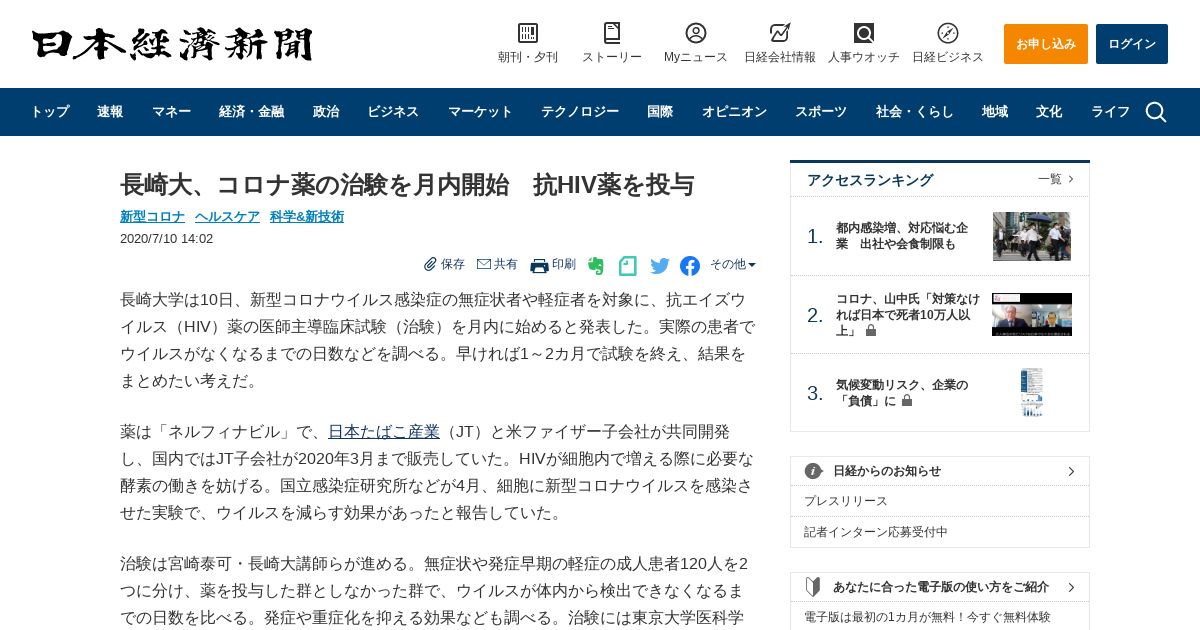Follow the 新型コロナ topic tag
The height and width of the screenshot is (630, 1200).
coord(152,216)
